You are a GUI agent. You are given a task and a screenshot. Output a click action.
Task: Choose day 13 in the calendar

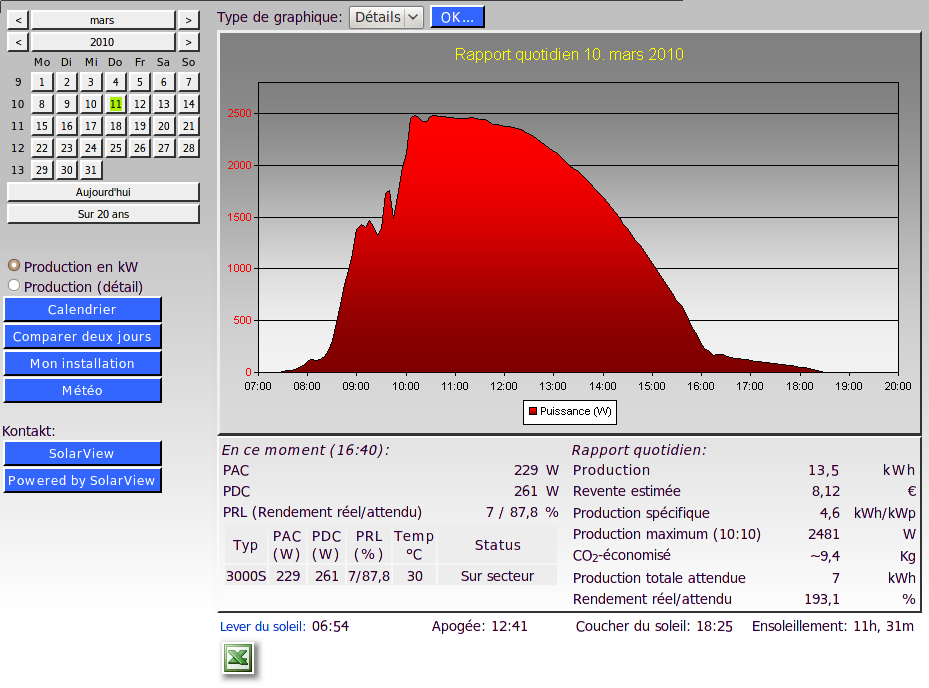tap(164, 104)
